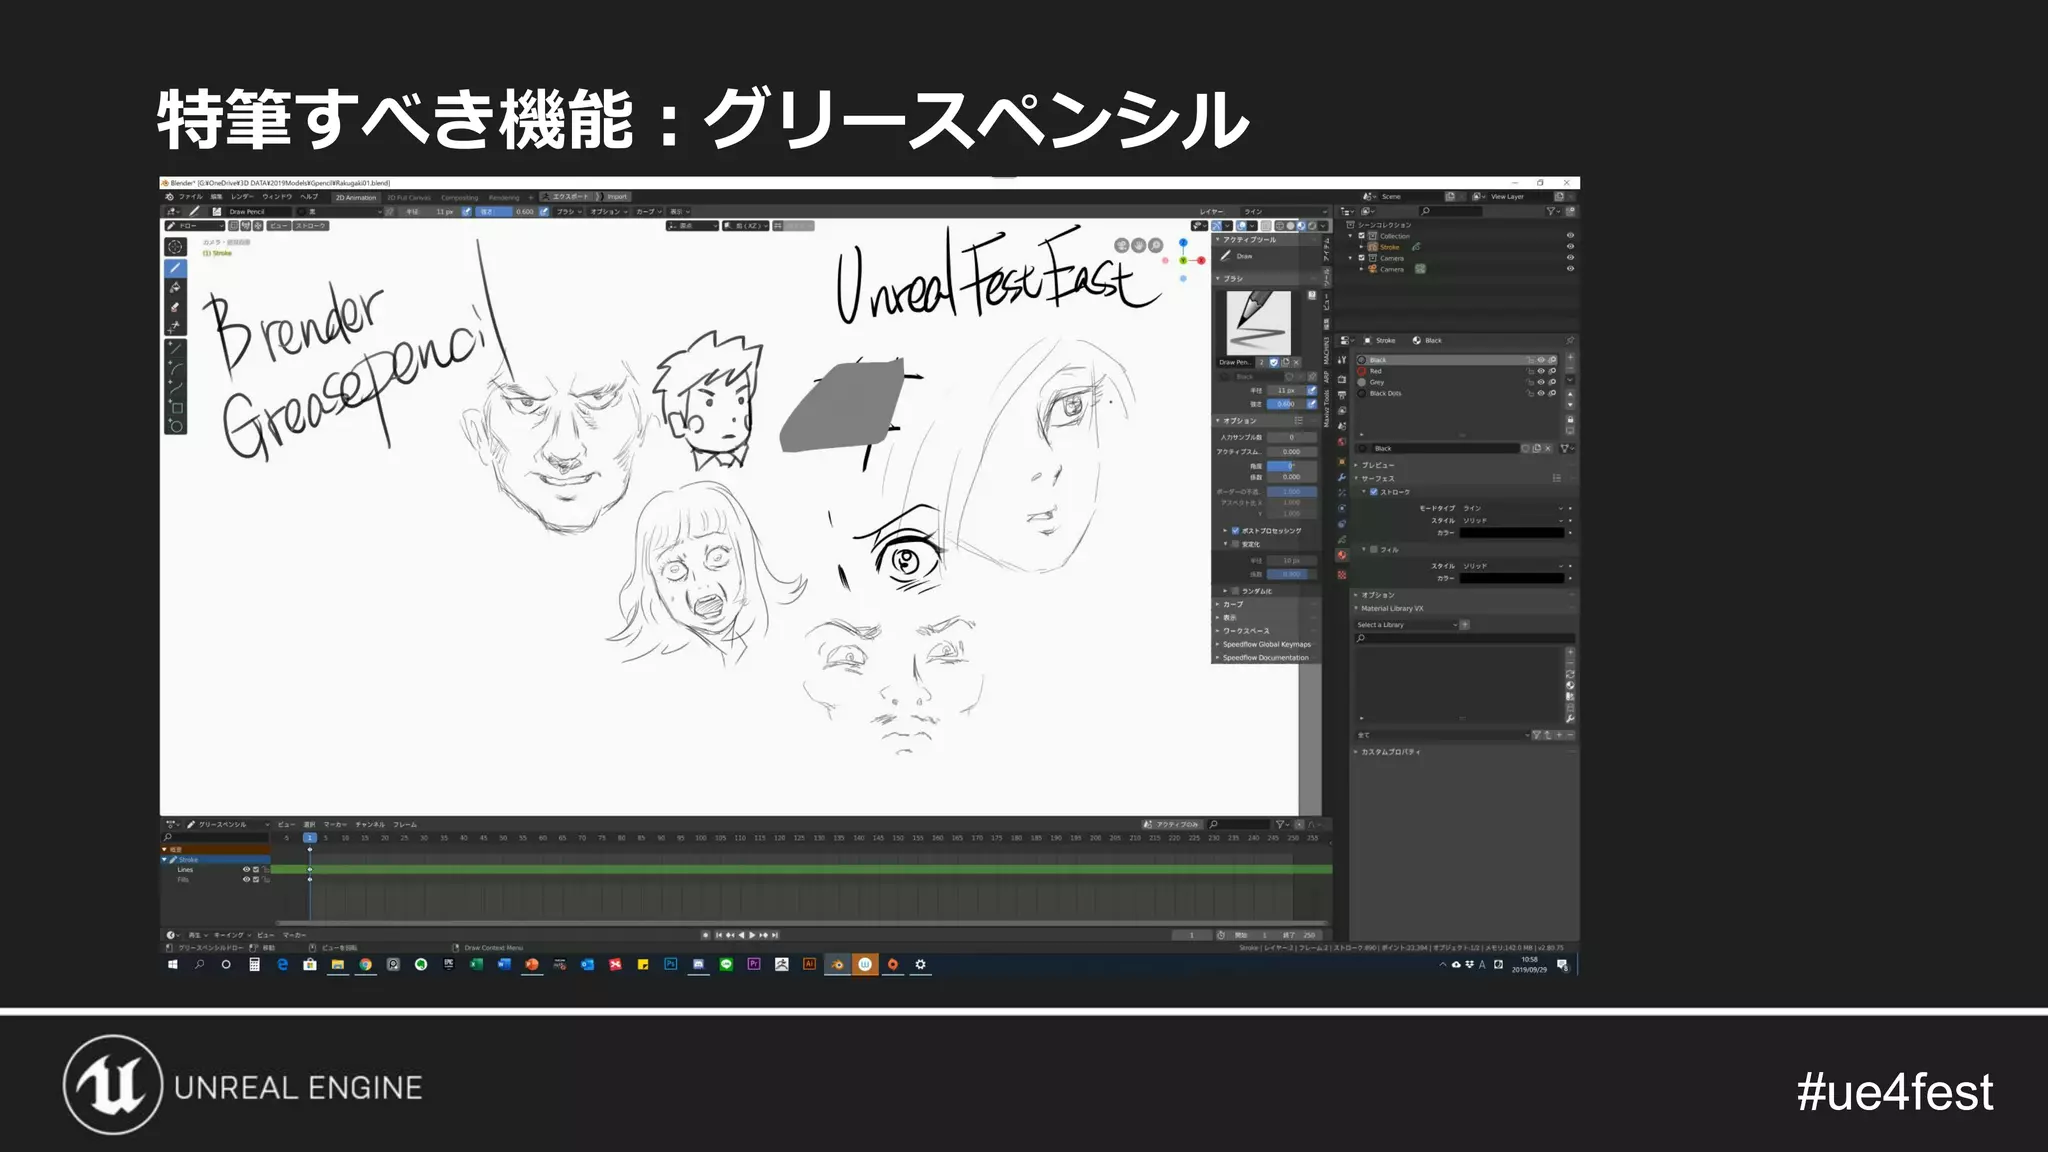Open the fill カラー black swatch

click(1512, 578)
